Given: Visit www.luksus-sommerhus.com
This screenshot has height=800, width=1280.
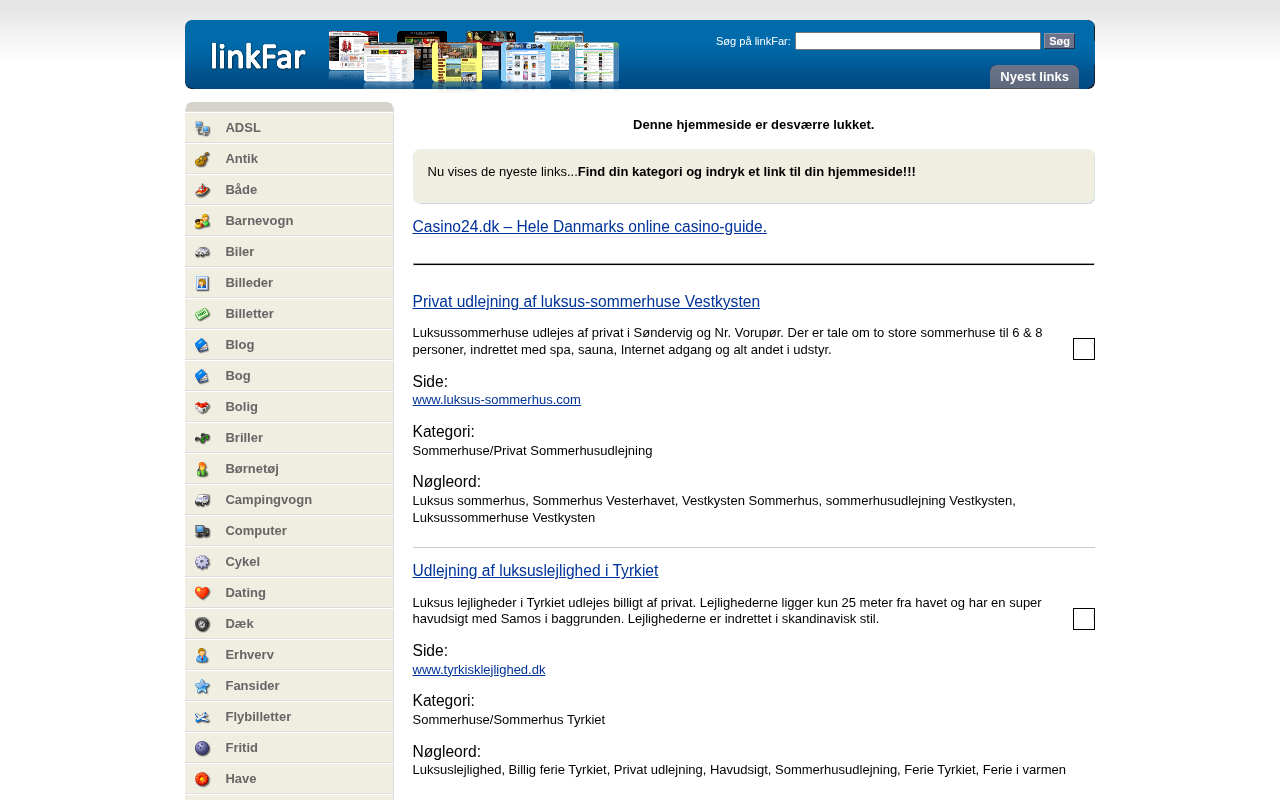Looking at the screenshot, I should click(496, 400).
